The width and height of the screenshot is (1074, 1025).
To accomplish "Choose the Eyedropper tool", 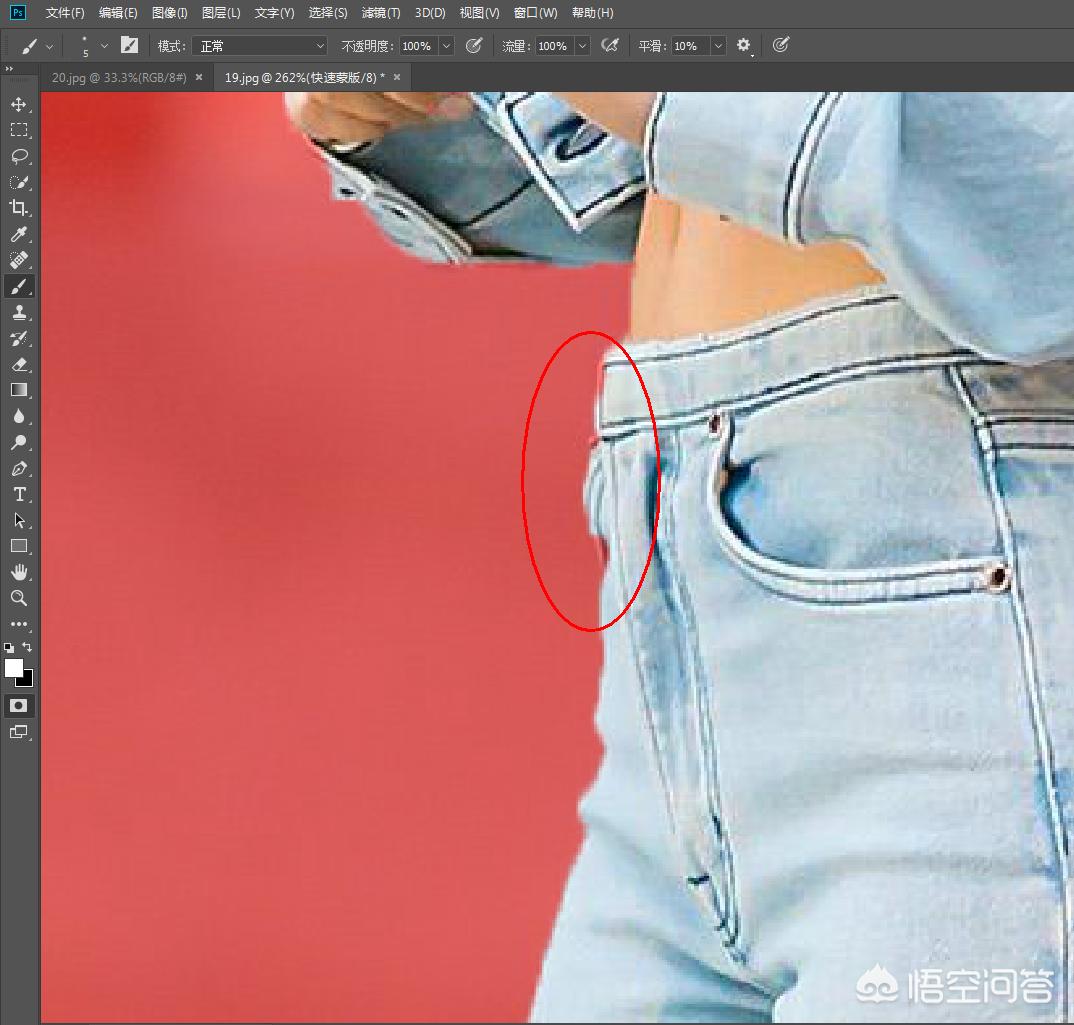I will [18, 234].
